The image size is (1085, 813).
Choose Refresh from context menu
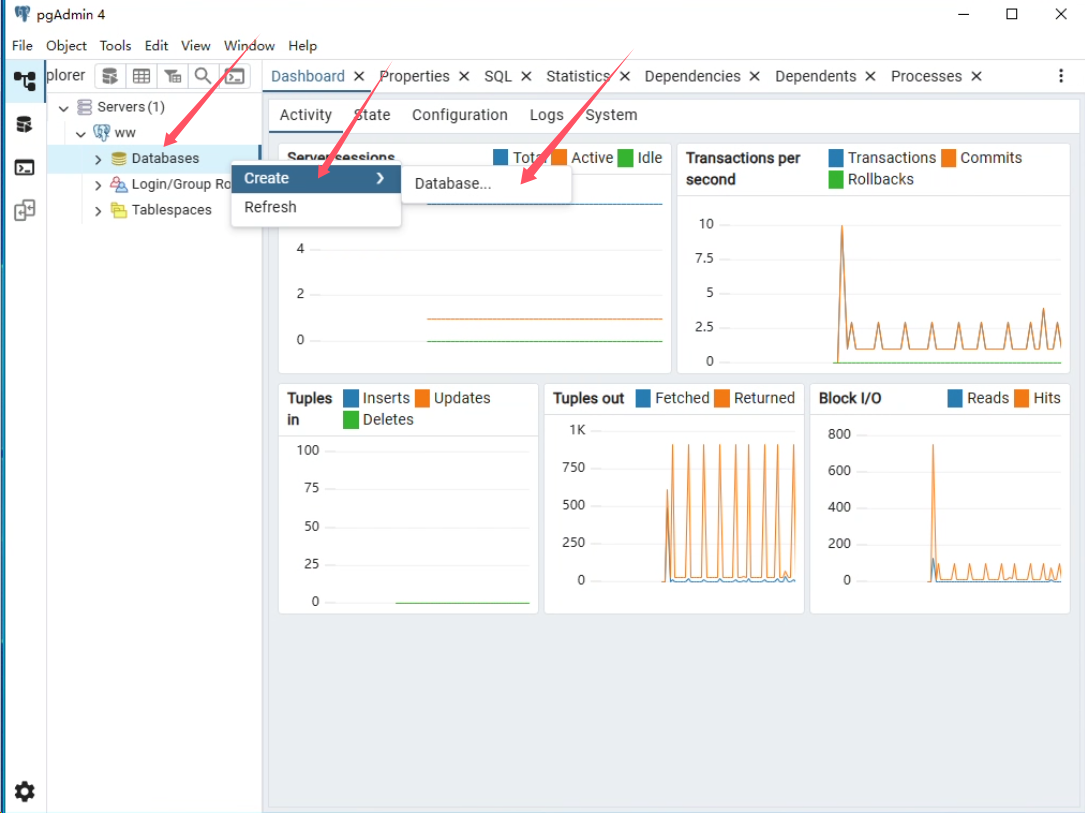pyautogui.click(x=316, y=207)
